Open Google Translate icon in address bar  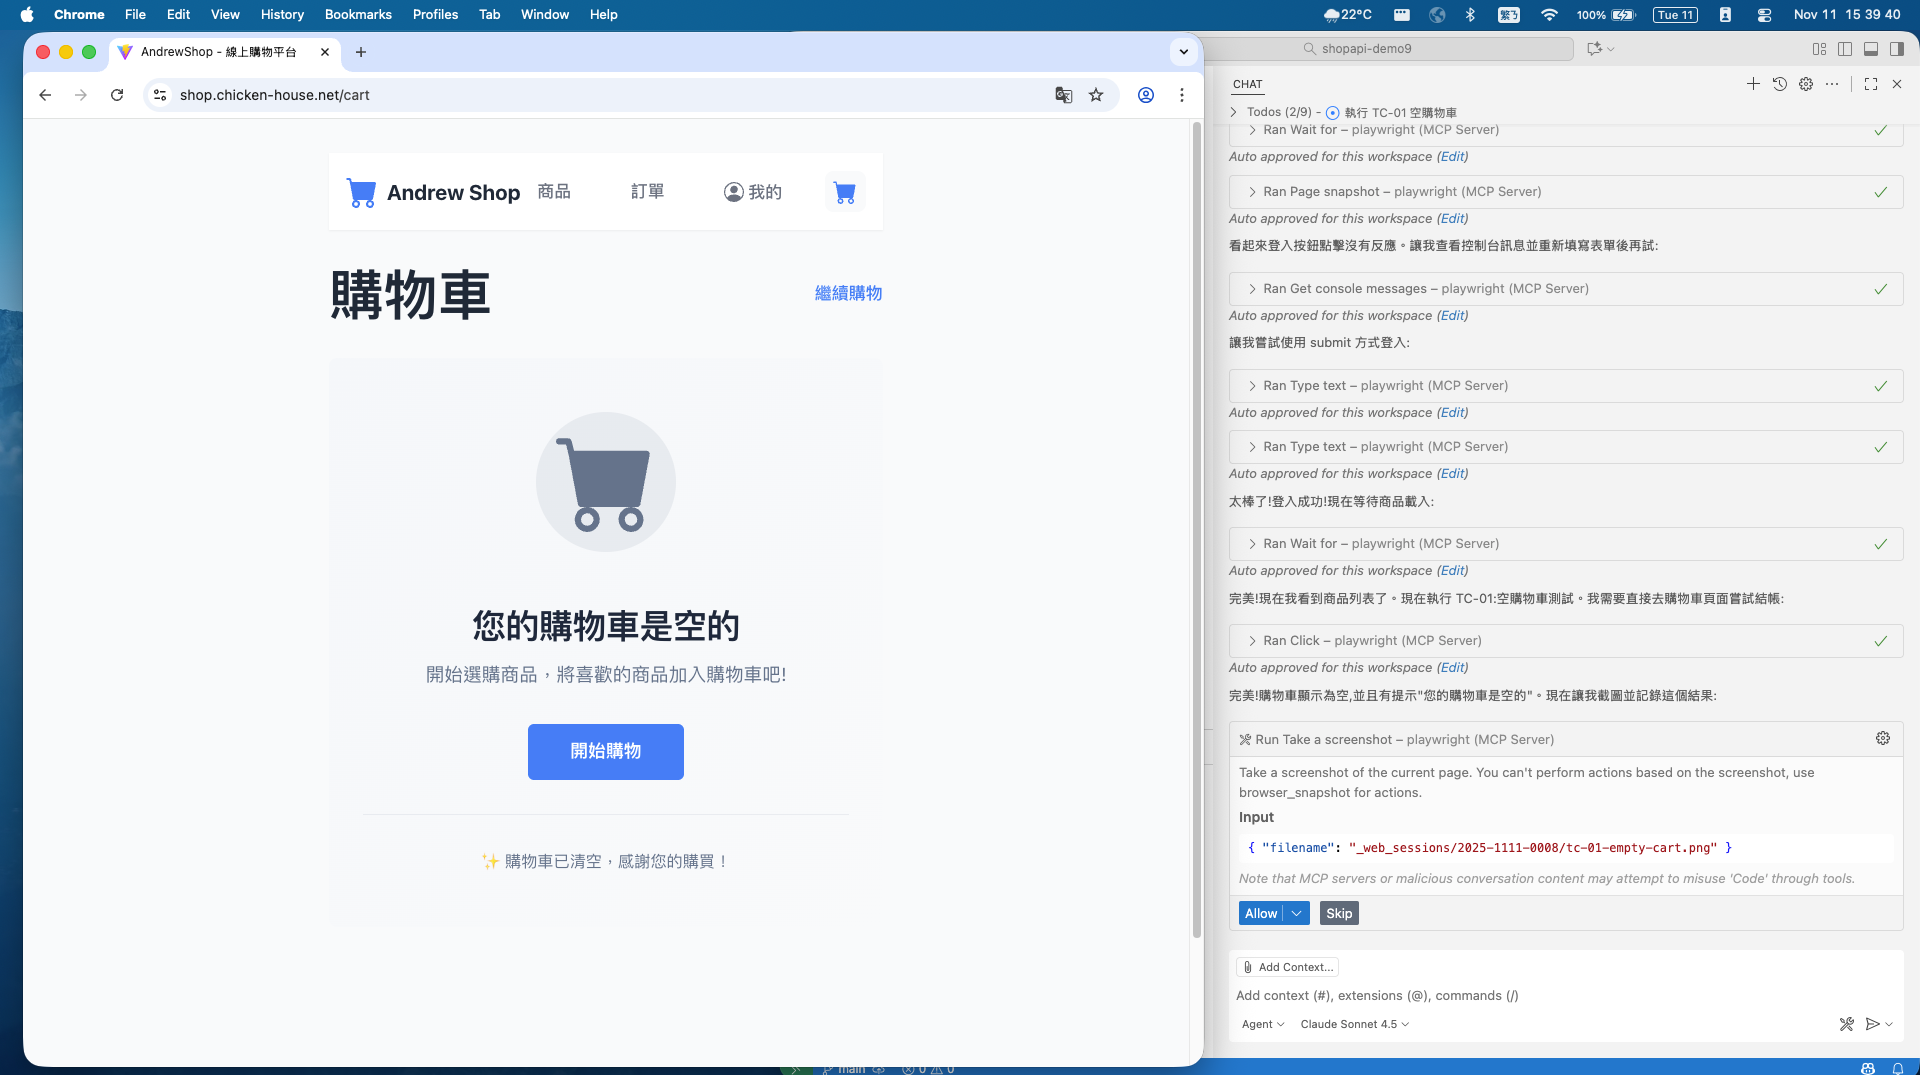pos(1063,95)
